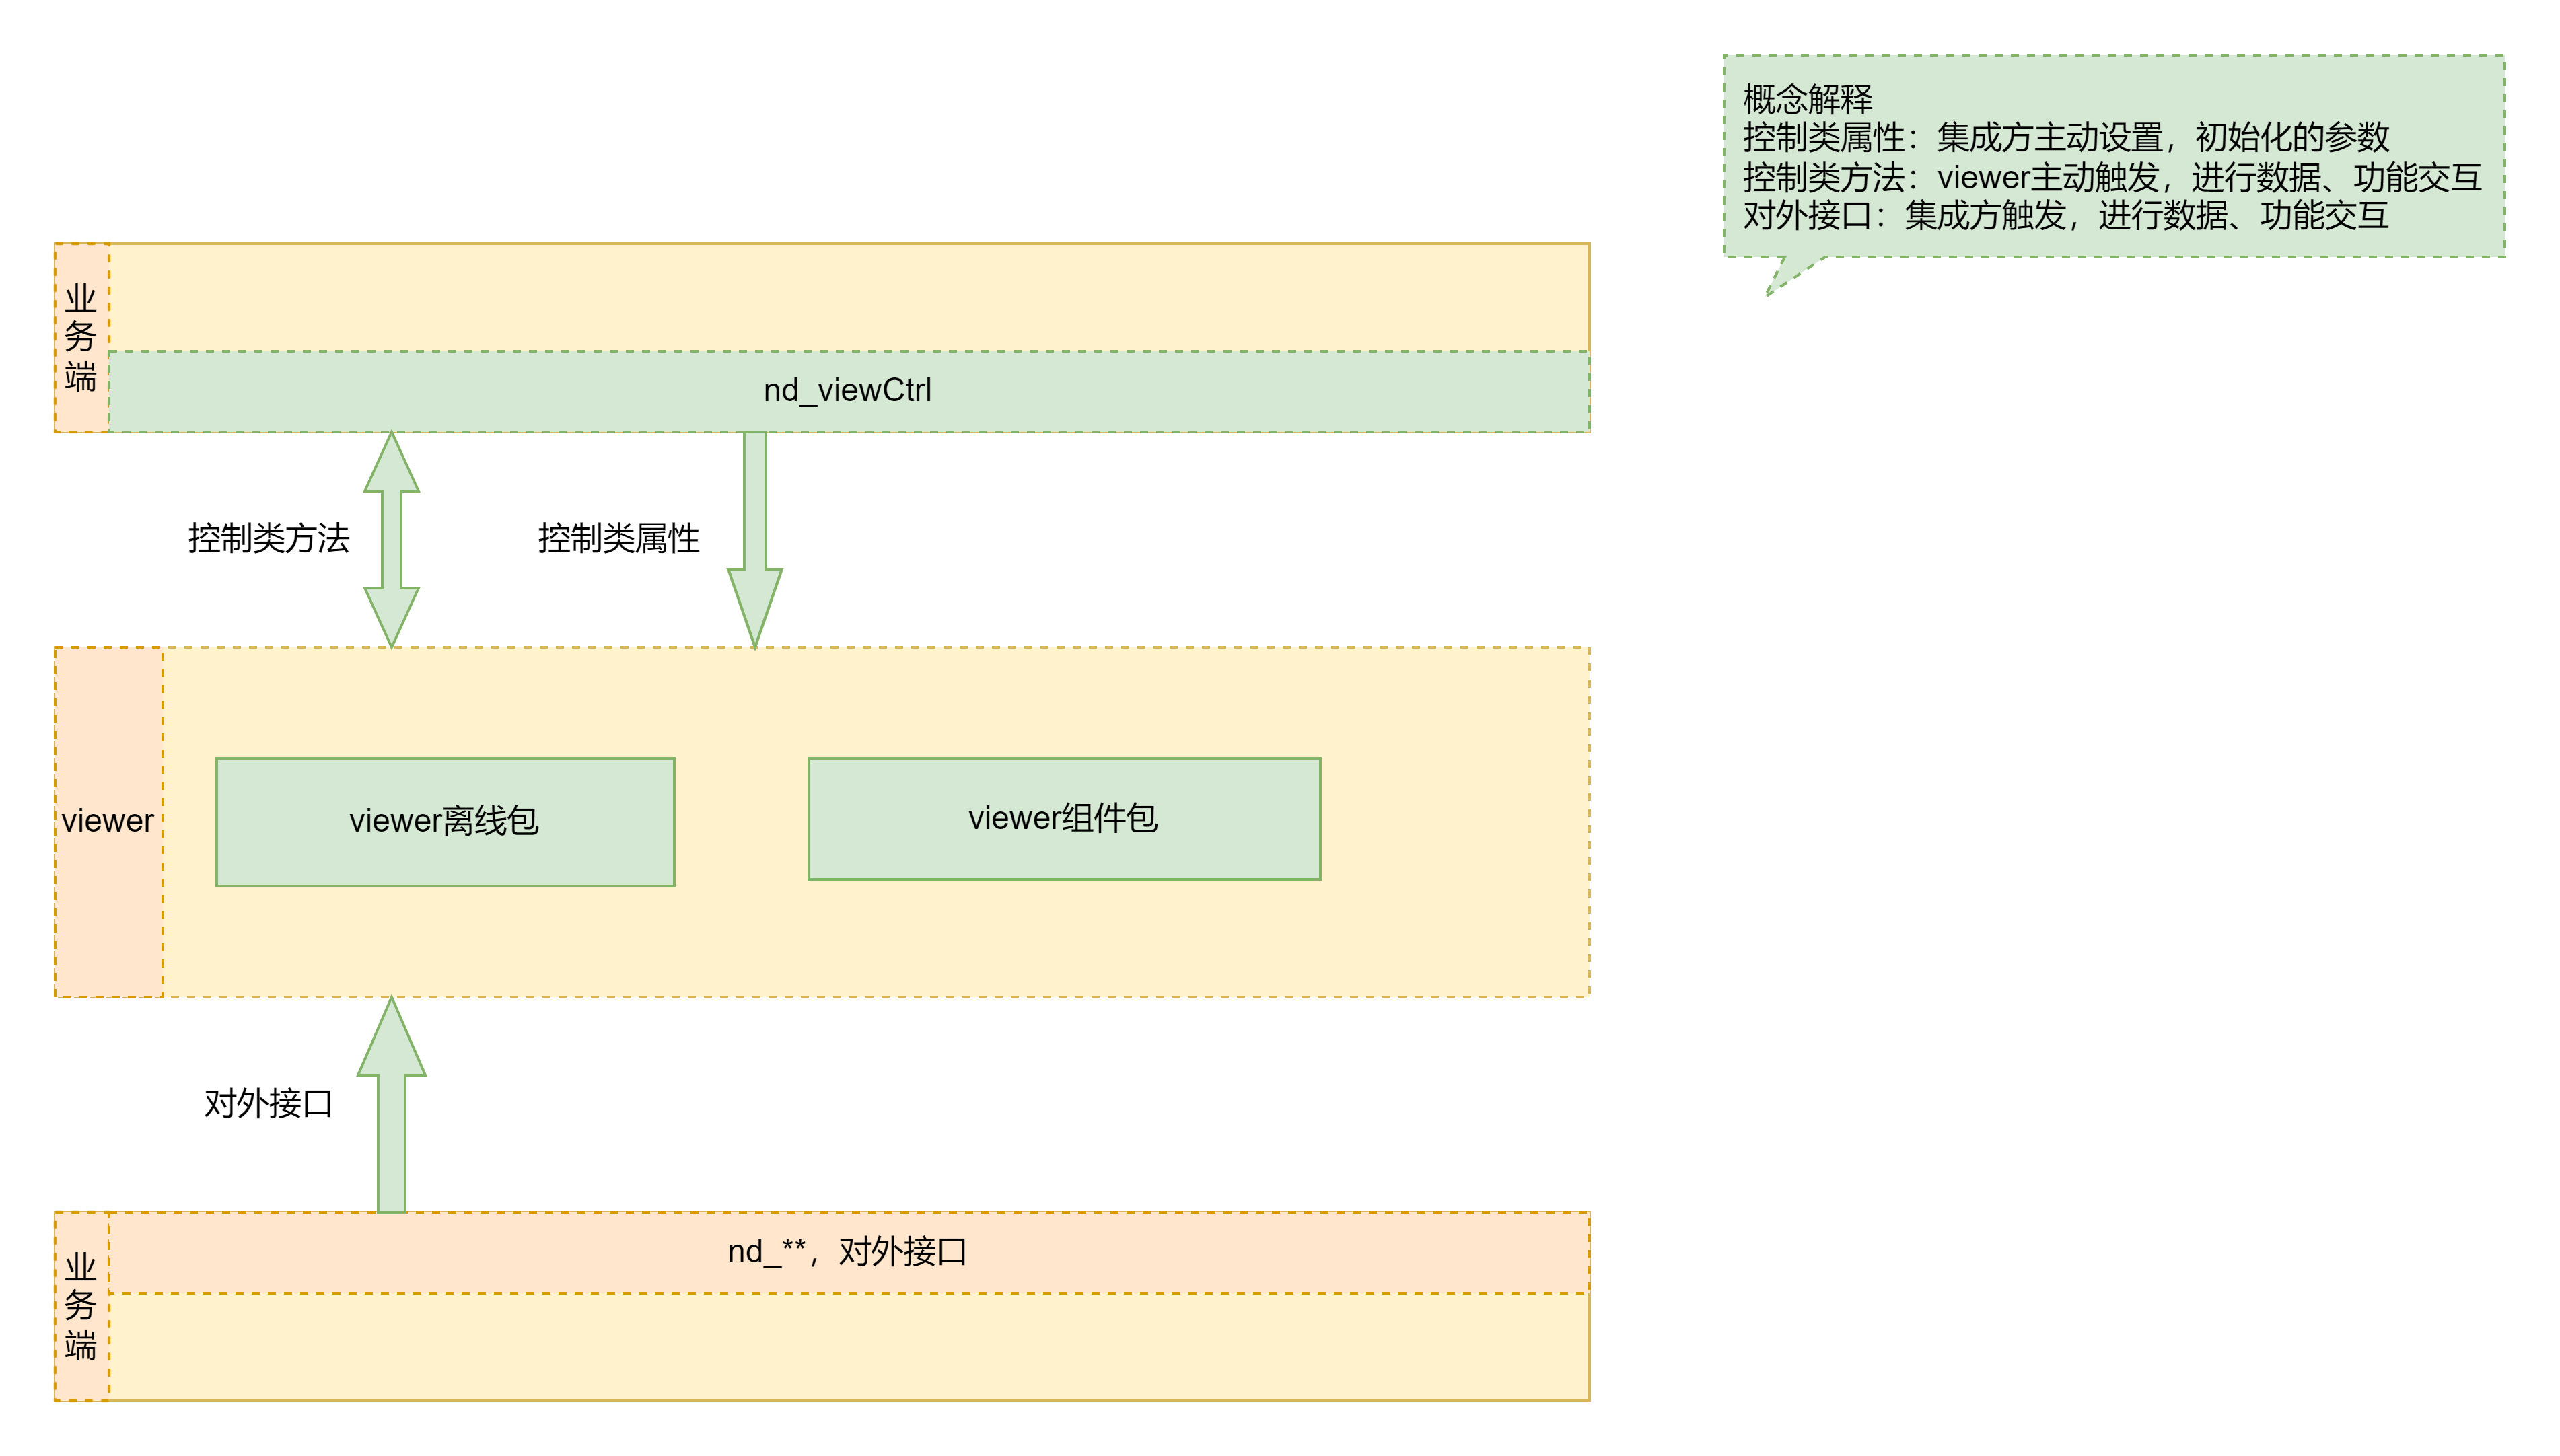The image size is (2560, 1456).
Task: Click the 对外接口 definition line in callout
Action: point(2065,215)
